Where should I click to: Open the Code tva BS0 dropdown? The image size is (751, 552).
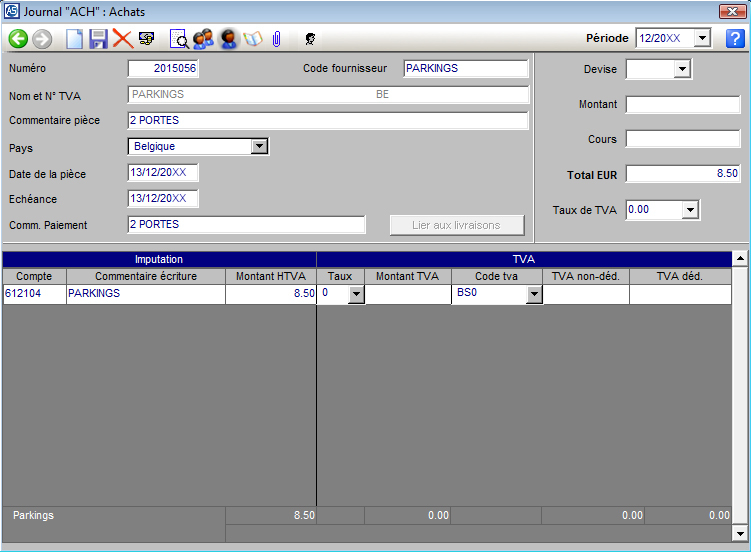(534, 294)
